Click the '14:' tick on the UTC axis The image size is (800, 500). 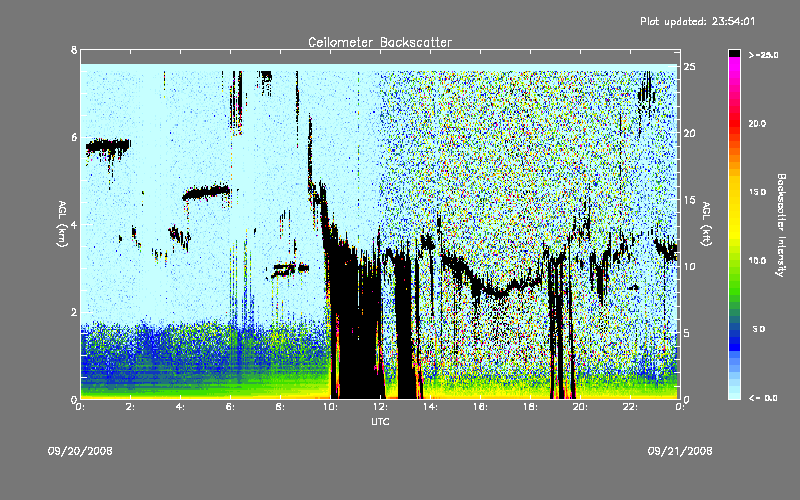(431, 407)
